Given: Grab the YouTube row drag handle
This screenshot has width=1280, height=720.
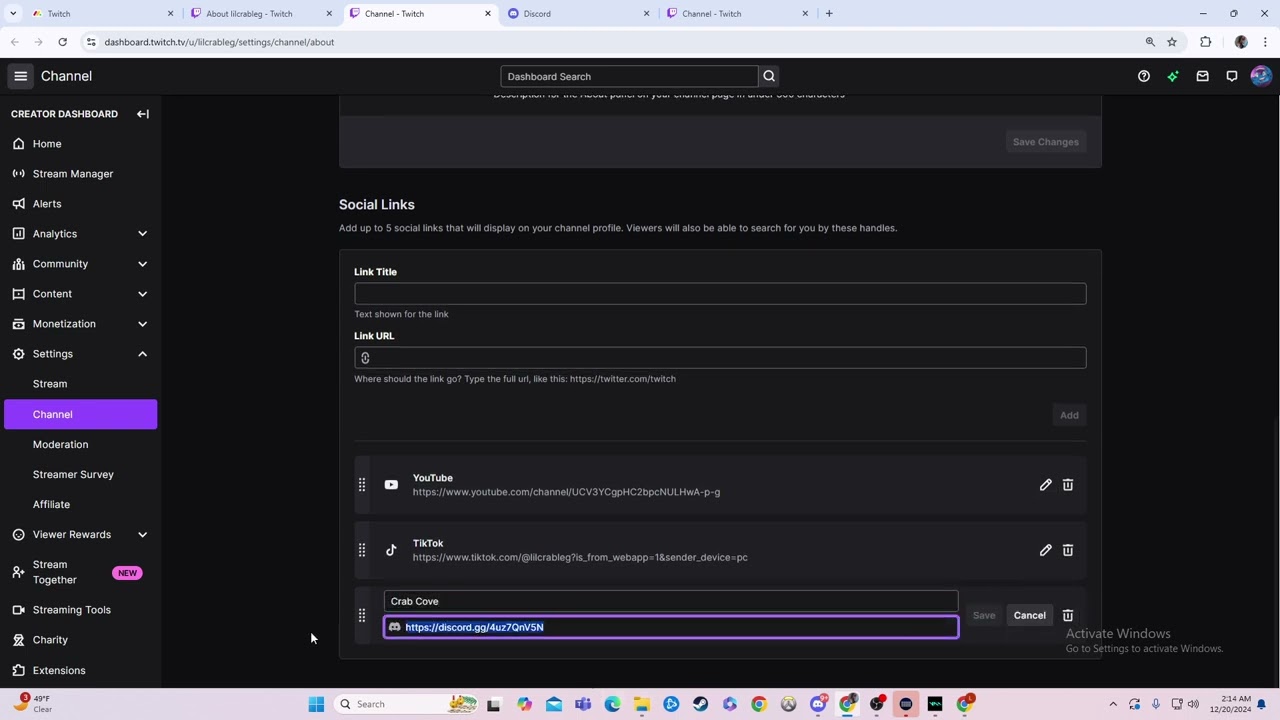Looking at the screenshot, I should tap(362, 485).
